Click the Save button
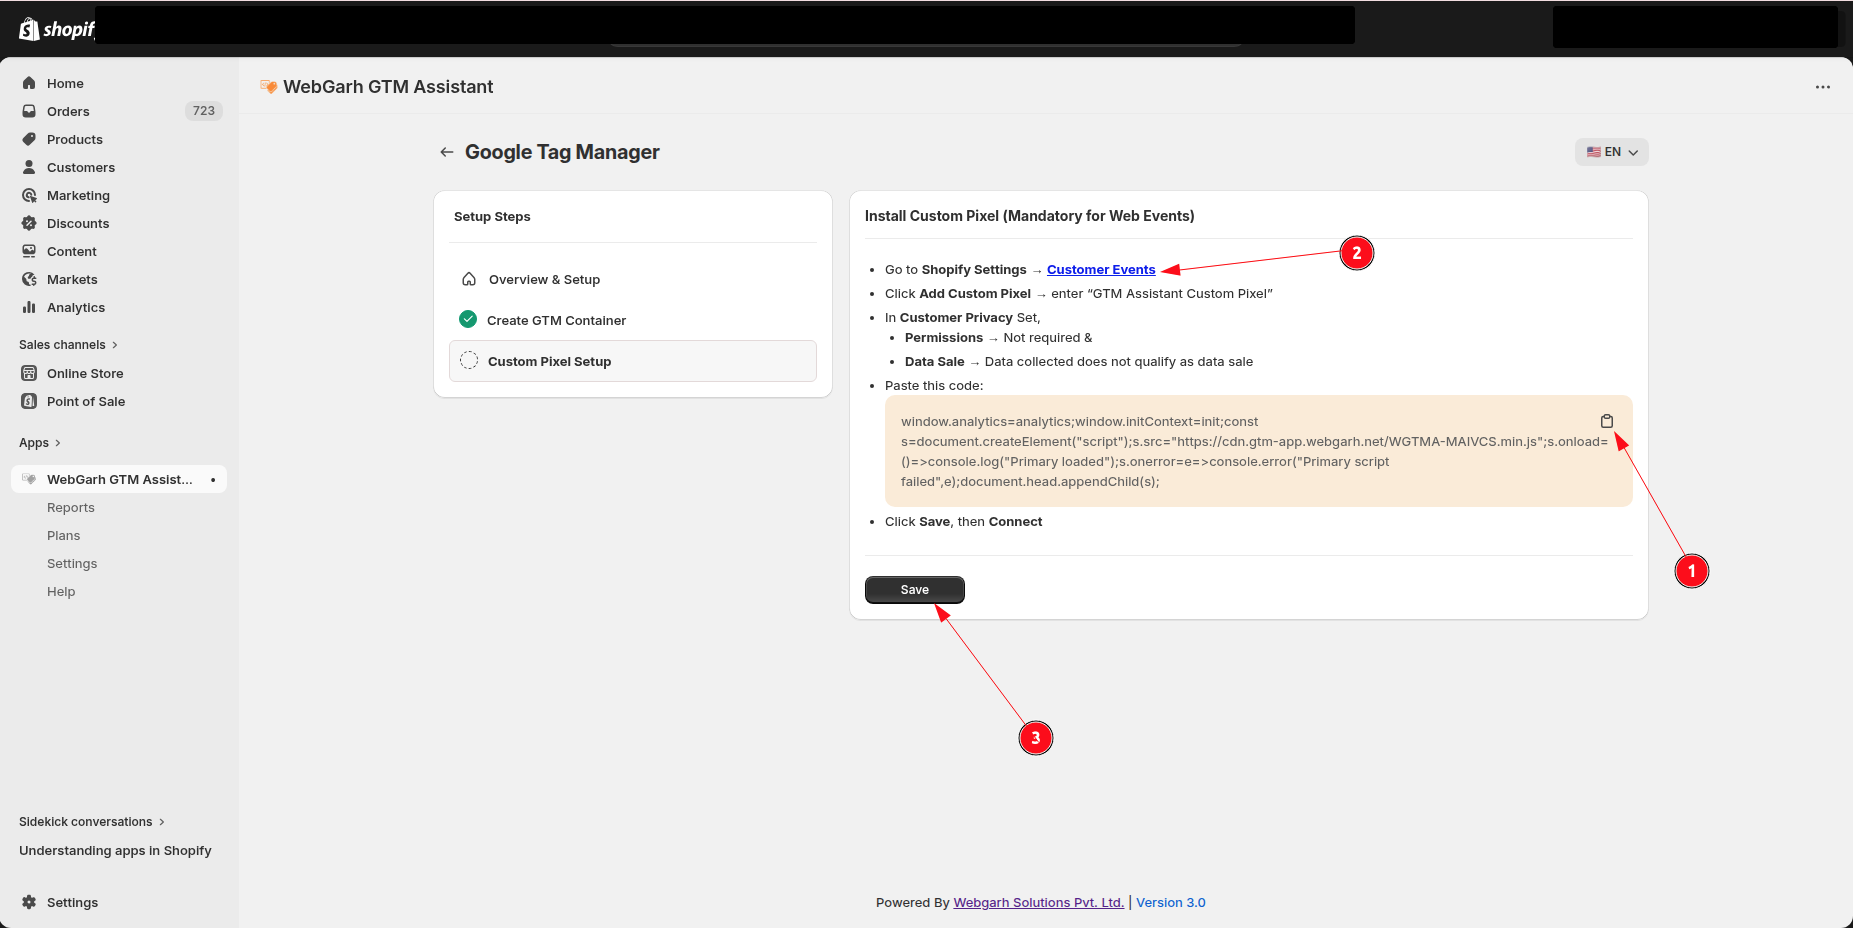 coord(914,590)
